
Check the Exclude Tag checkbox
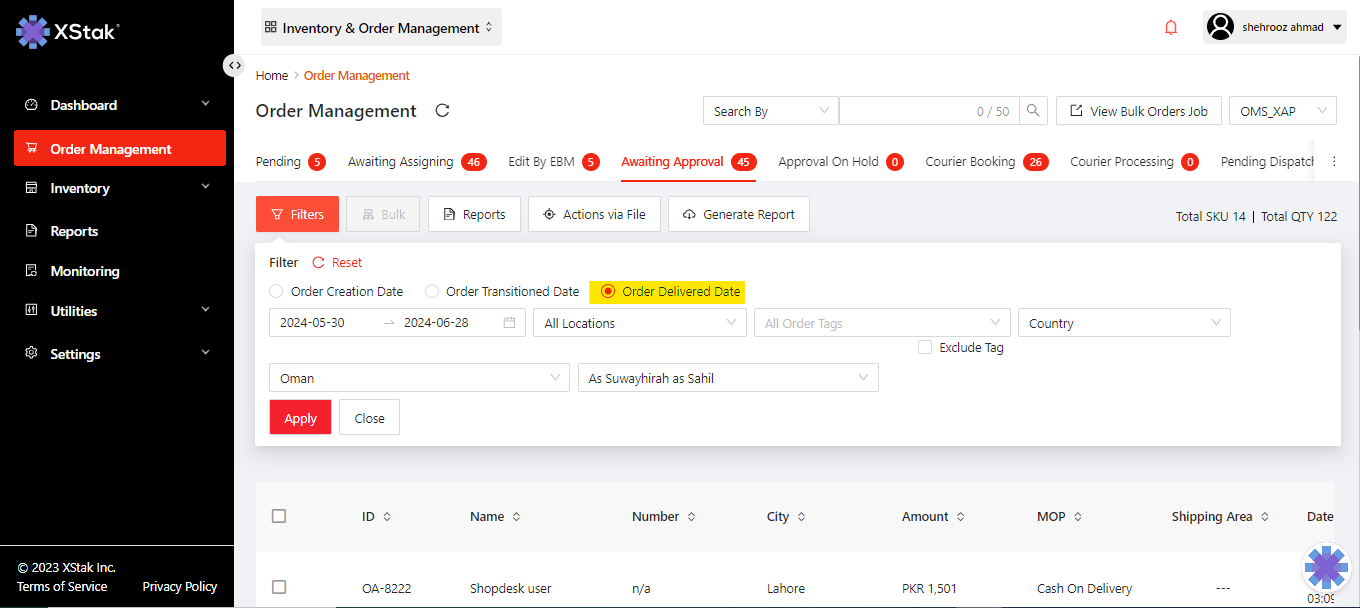925,348
